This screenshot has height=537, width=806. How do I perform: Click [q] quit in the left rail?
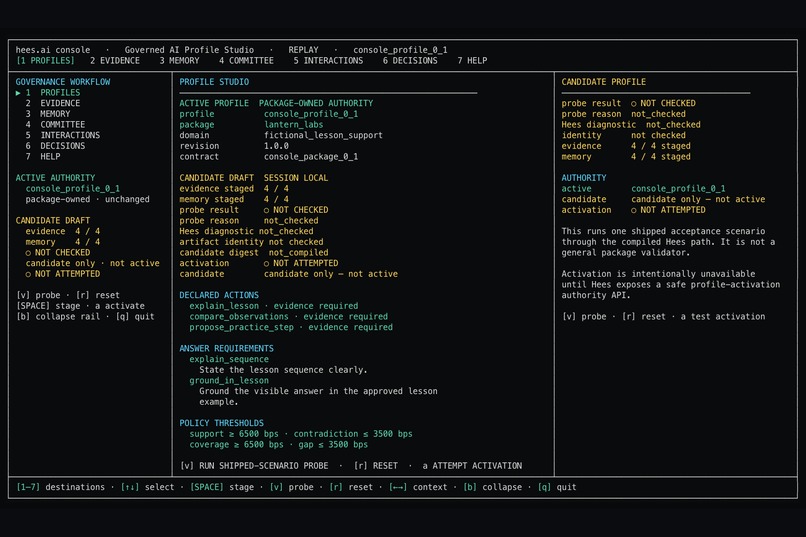pyautogui.click(x=135, y=317)
